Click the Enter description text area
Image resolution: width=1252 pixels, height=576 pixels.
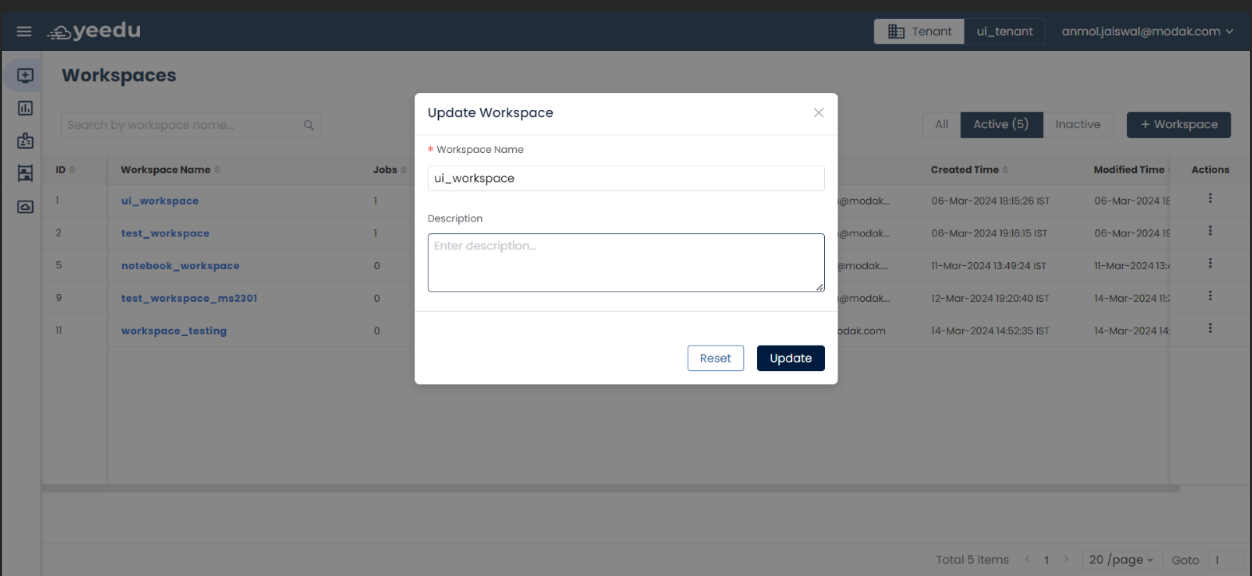(625, 262)
